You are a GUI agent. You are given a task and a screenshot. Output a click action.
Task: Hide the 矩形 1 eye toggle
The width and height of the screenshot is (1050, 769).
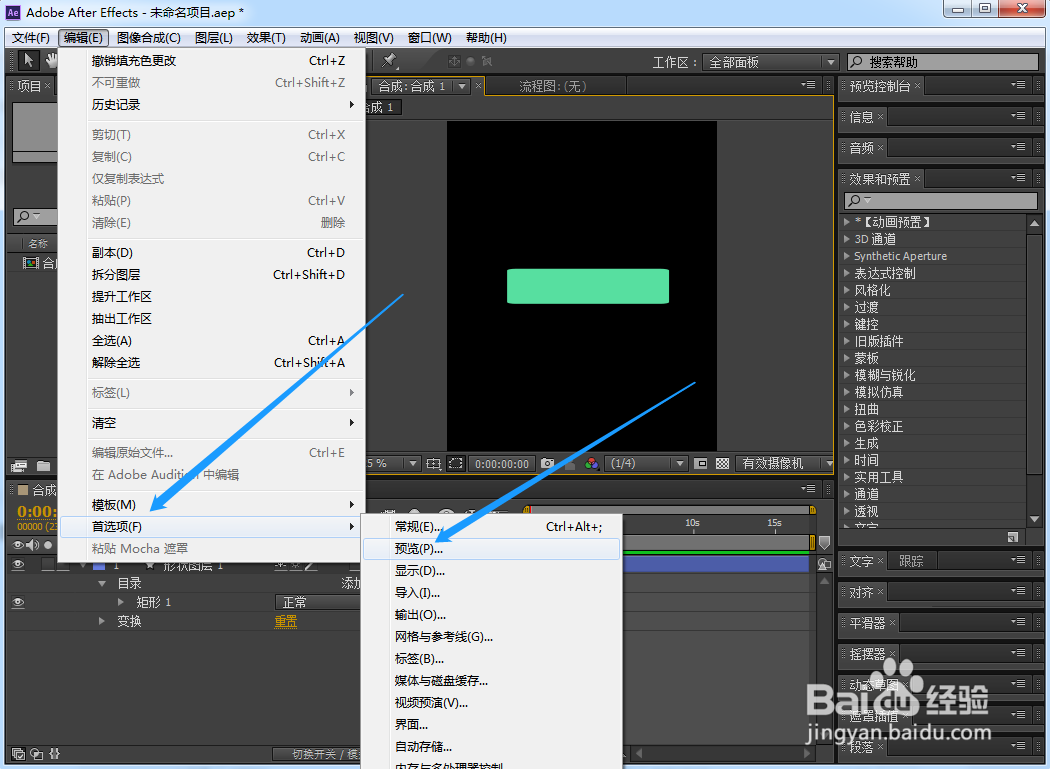pos(18,602)
